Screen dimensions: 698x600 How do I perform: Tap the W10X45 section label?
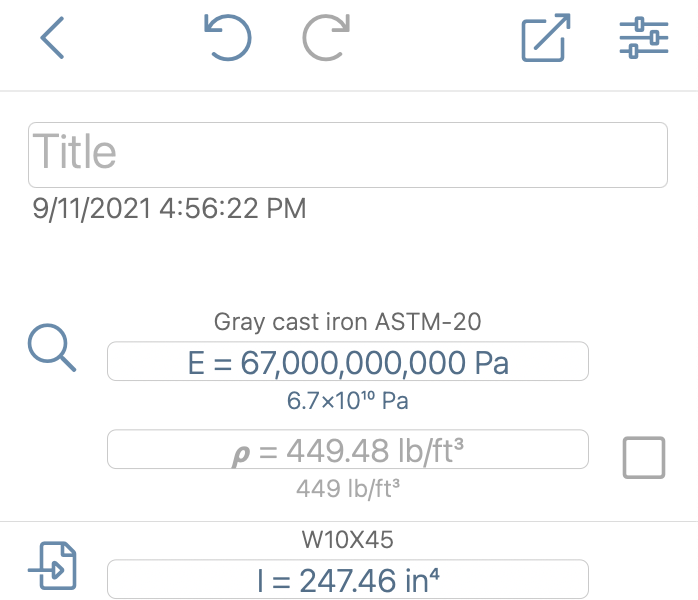348,539
